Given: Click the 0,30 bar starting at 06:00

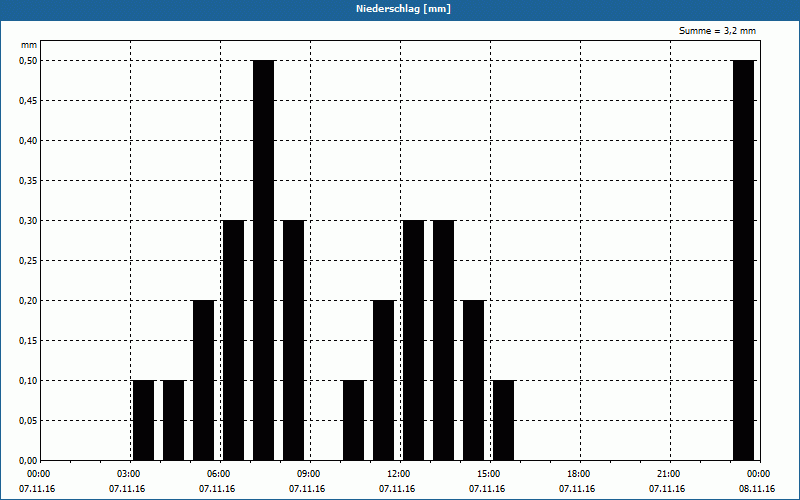Looking at the screenshot, I should tap(234, 340).
